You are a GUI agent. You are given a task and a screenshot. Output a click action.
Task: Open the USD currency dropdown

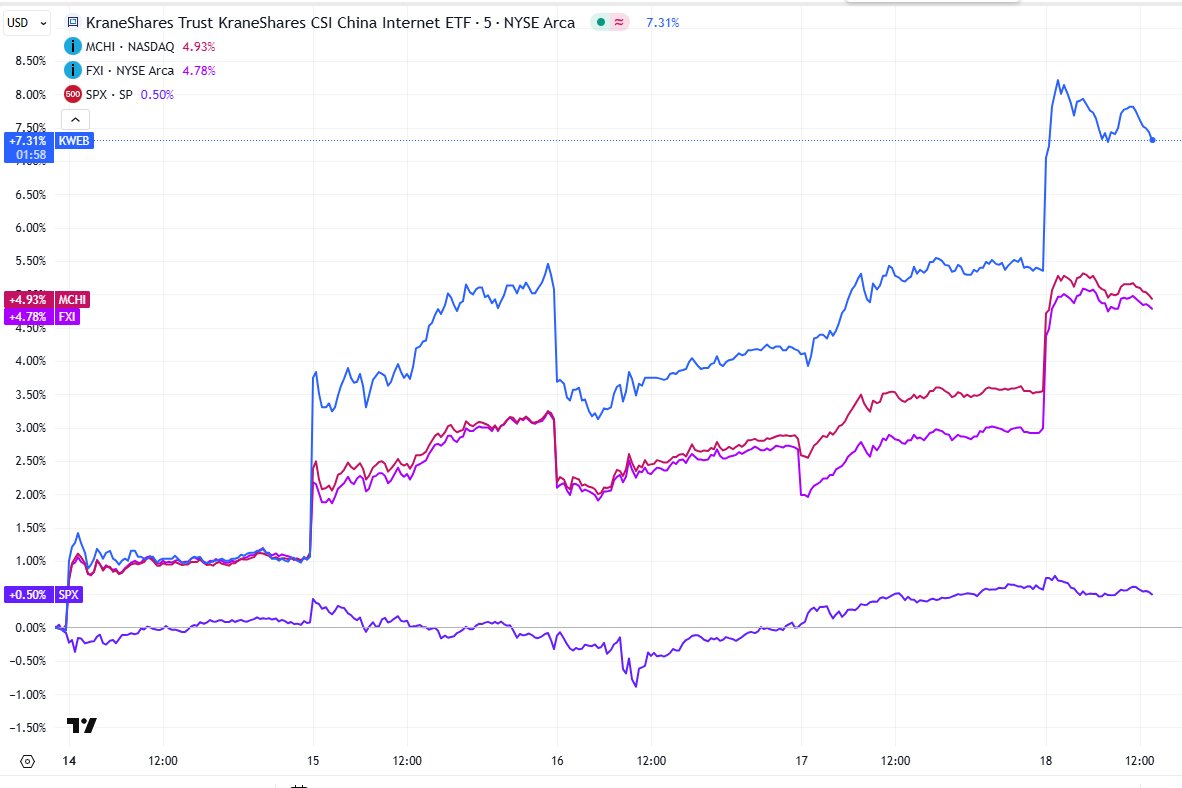[x=27, y=23]
